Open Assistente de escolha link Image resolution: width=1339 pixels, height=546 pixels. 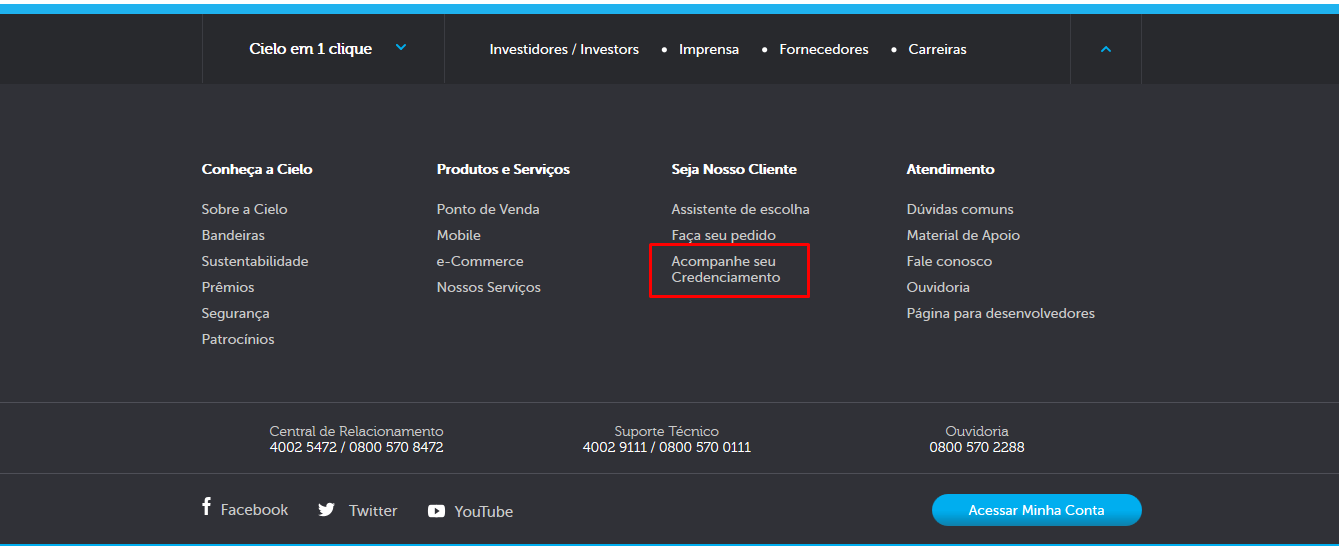[x=740, y=209]
